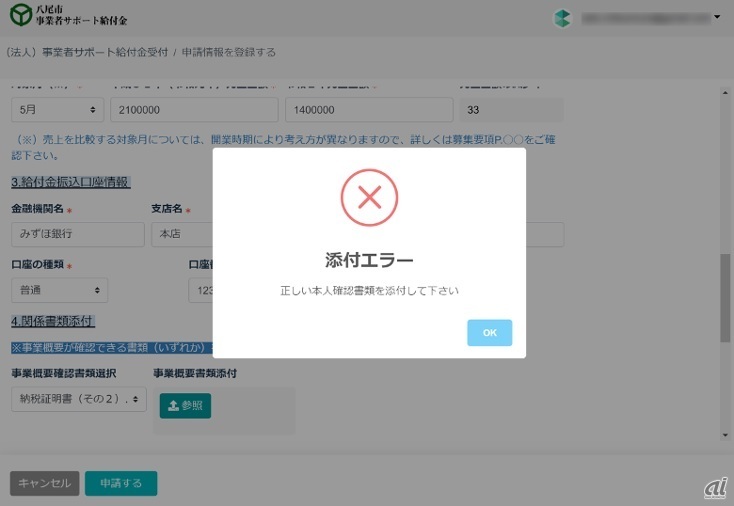Image resolution: width=734 pixels, height=506 pixels.
Task: Open the 納税証明書（その２） dropdown
Action: pyautogui.click(x=79, y=399)
